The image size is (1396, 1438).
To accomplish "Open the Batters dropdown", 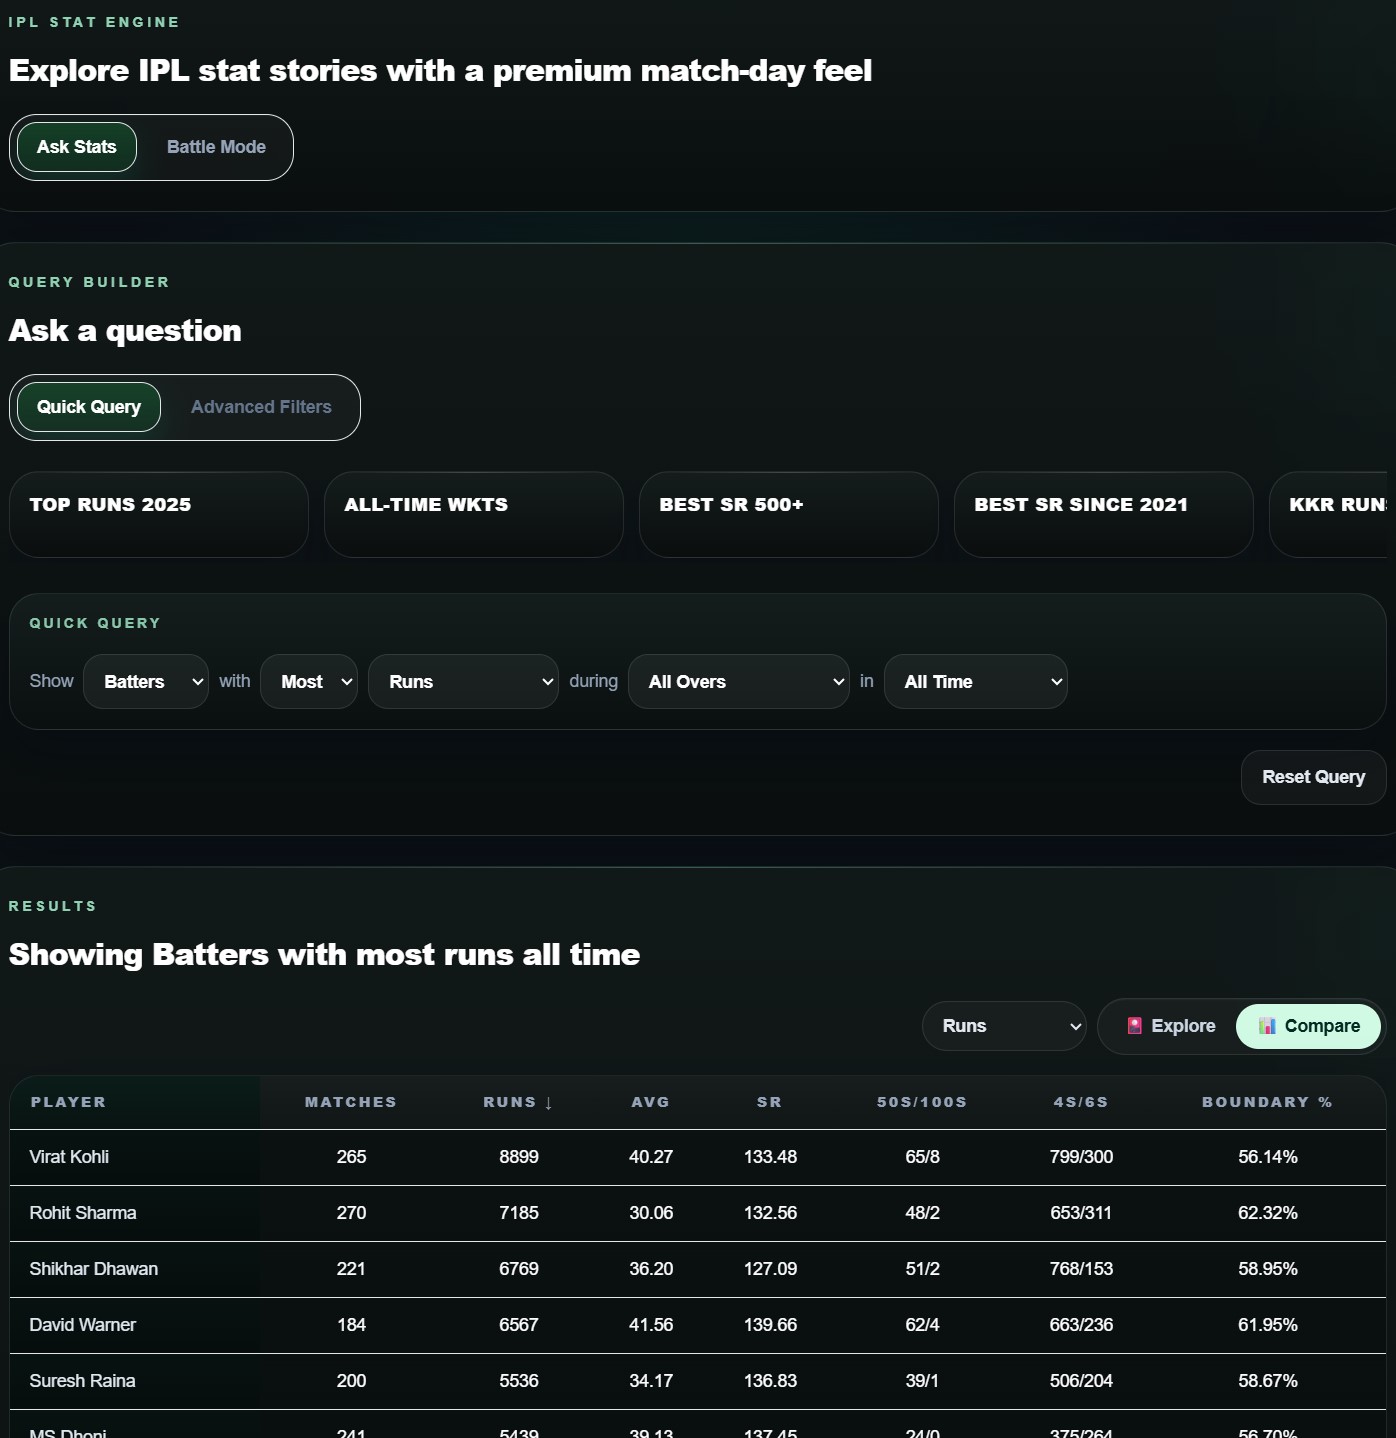I will tap(146, 682).
